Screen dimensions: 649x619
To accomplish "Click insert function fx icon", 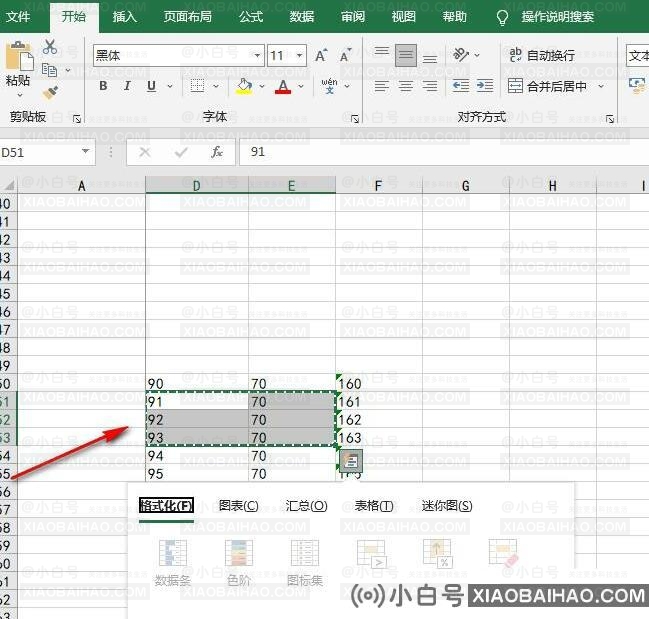I will (x=217, y=153).
